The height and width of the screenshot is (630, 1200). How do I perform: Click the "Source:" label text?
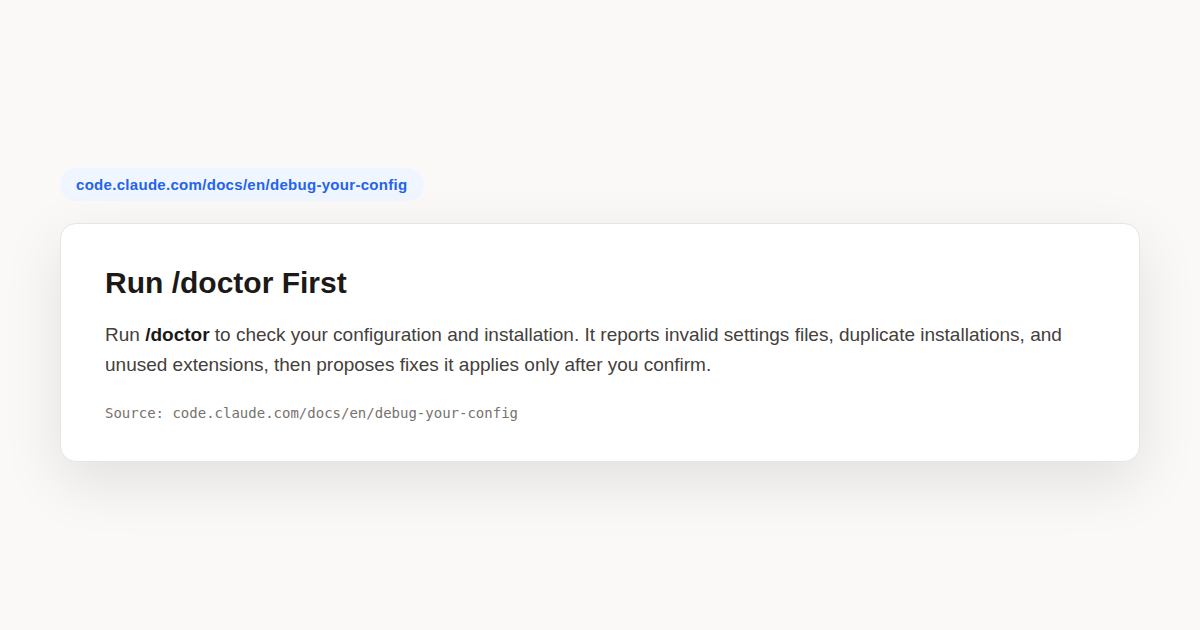134,413
